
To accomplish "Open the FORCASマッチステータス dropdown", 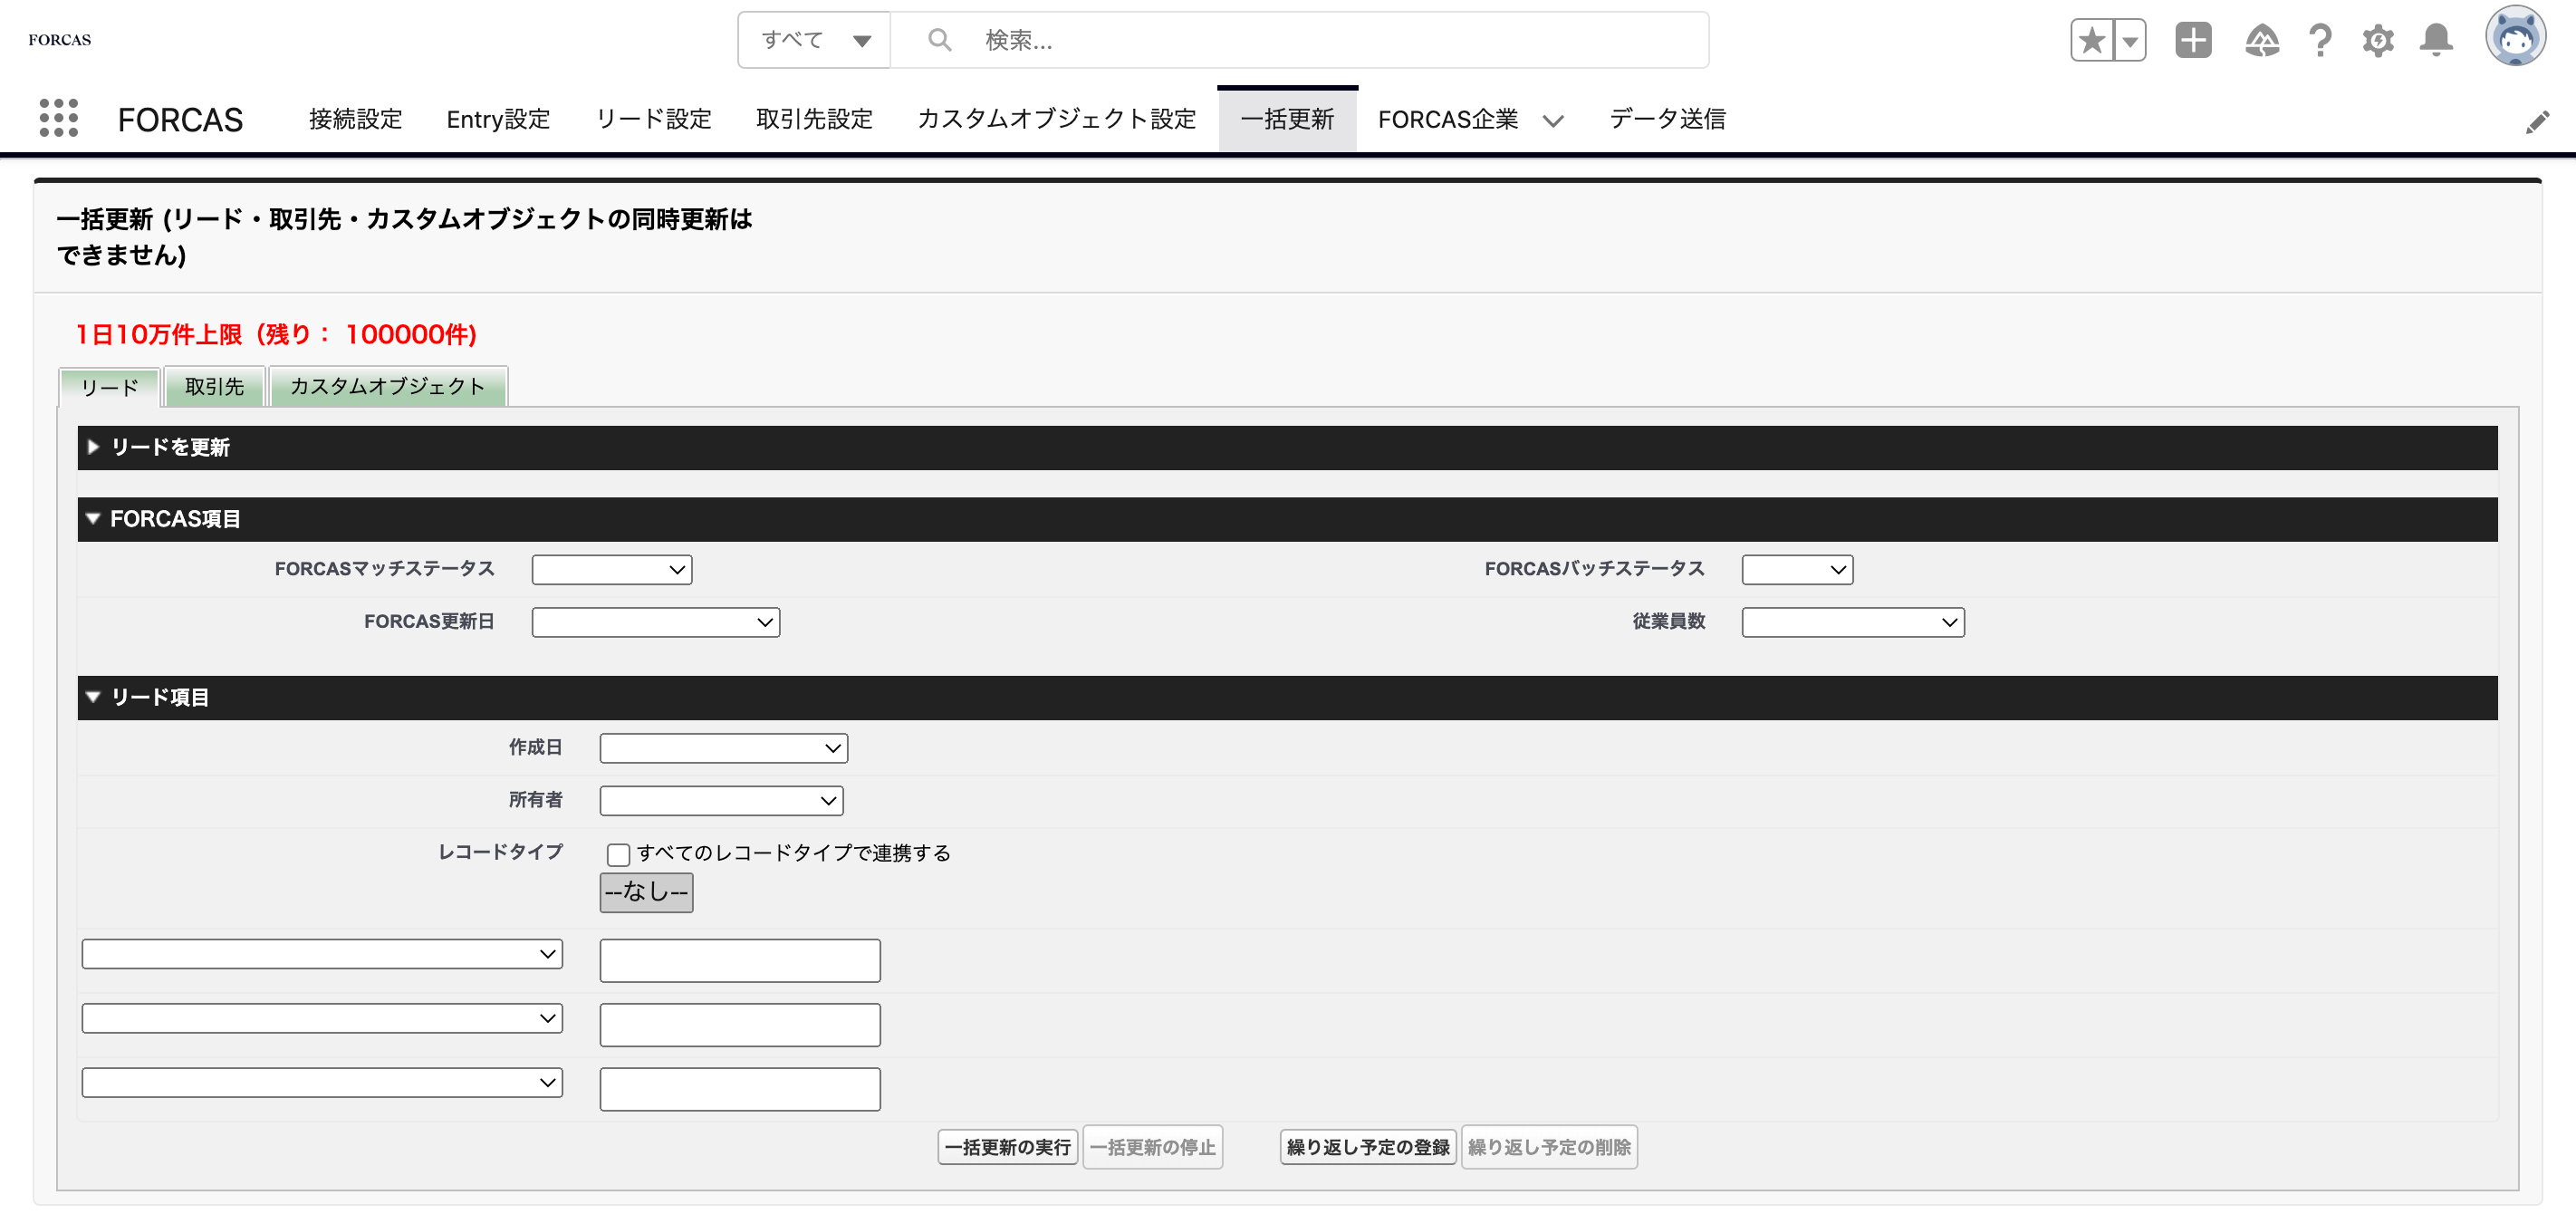I will pos(611,569).
